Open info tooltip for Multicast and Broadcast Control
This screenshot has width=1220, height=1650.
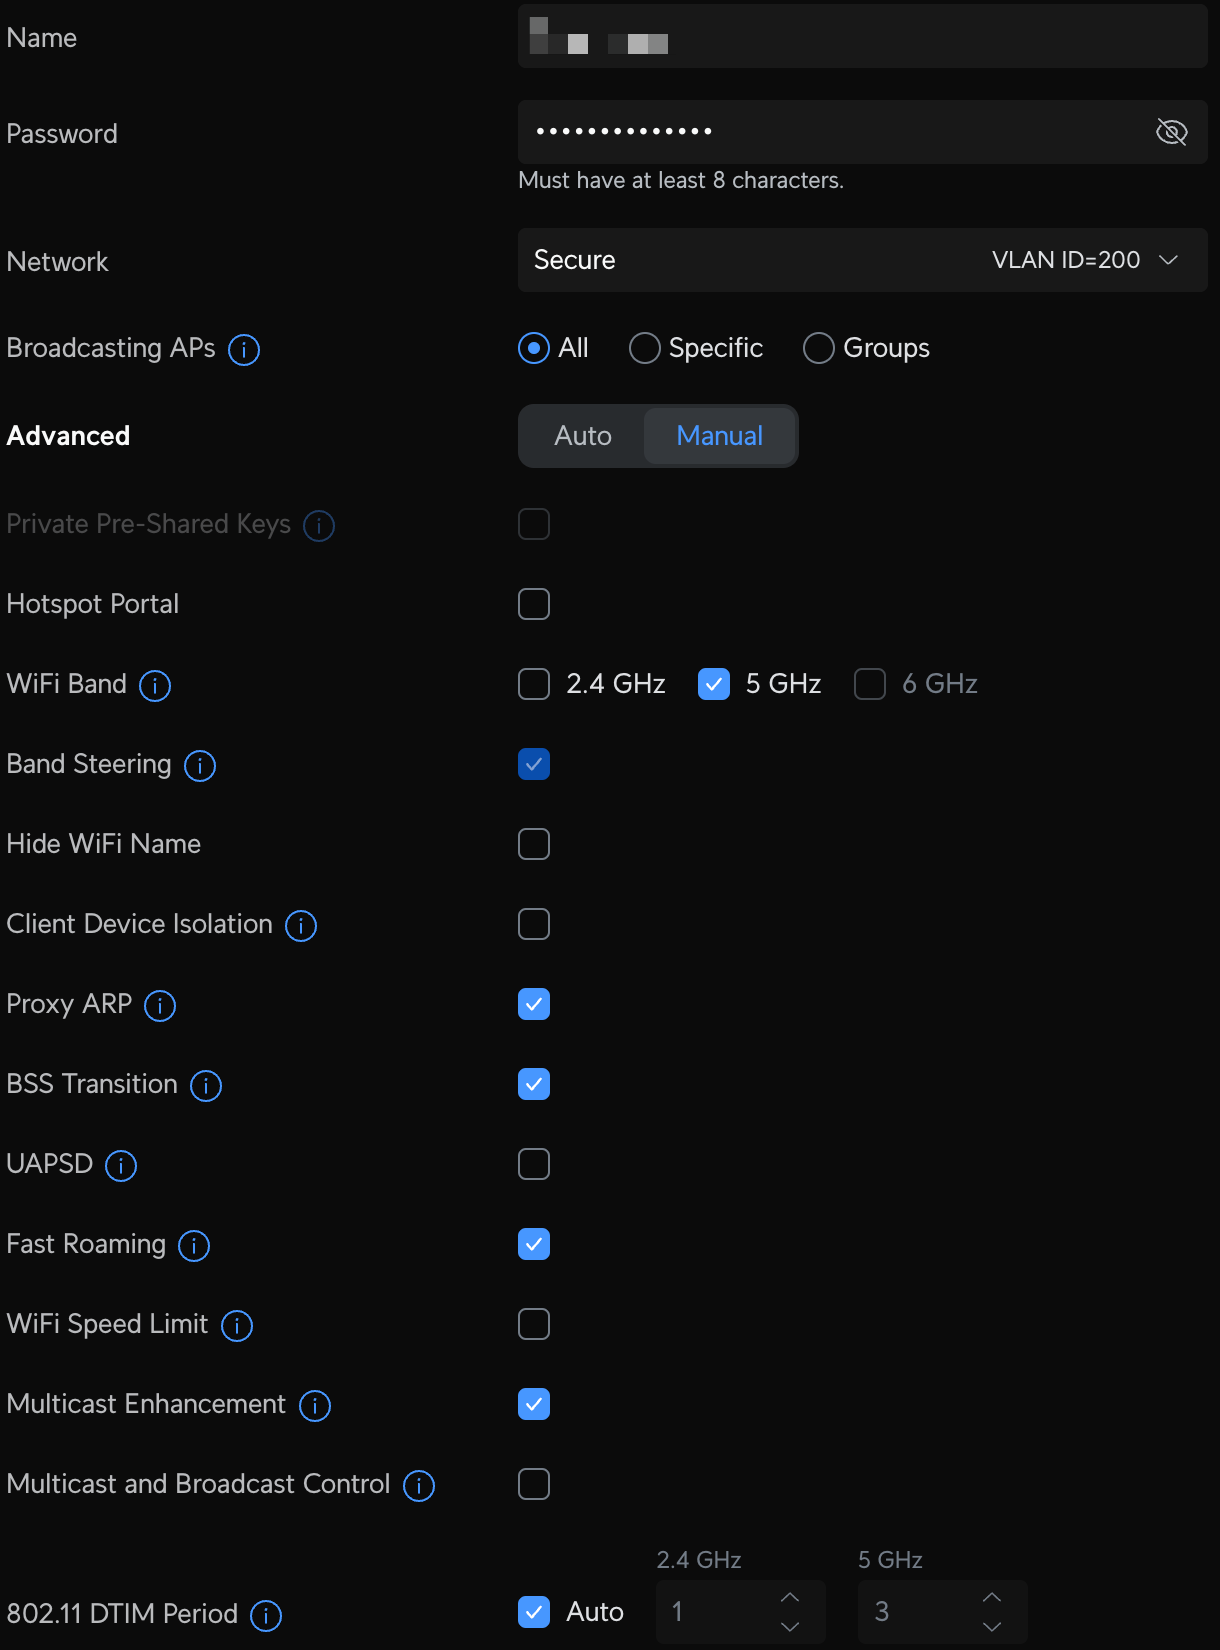point(419,1485)
